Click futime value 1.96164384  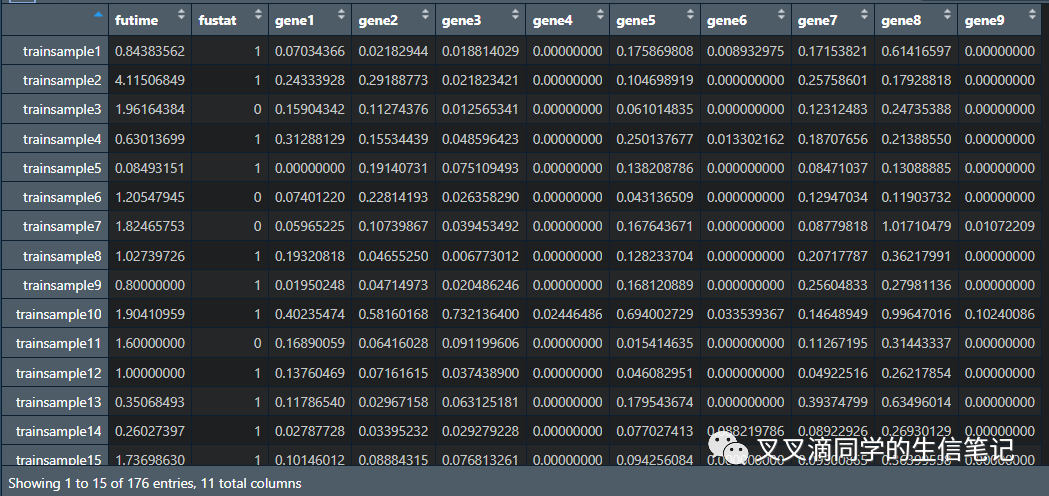[150, 110]
